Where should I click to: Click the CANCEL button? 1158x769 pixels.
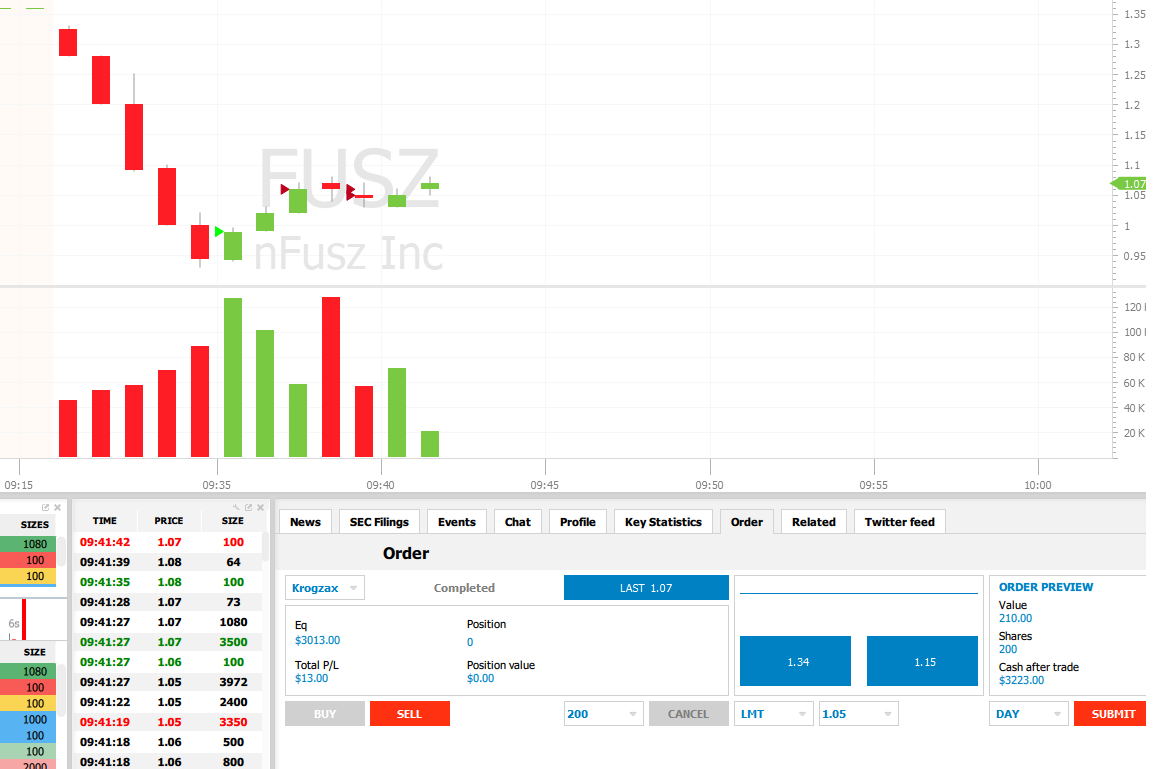pos(688,714)
